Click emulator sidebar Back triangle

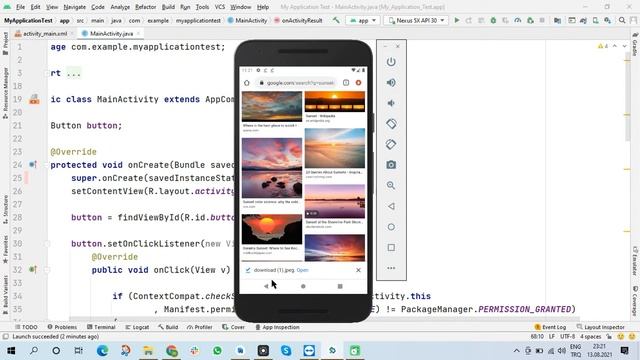[391, 206]
